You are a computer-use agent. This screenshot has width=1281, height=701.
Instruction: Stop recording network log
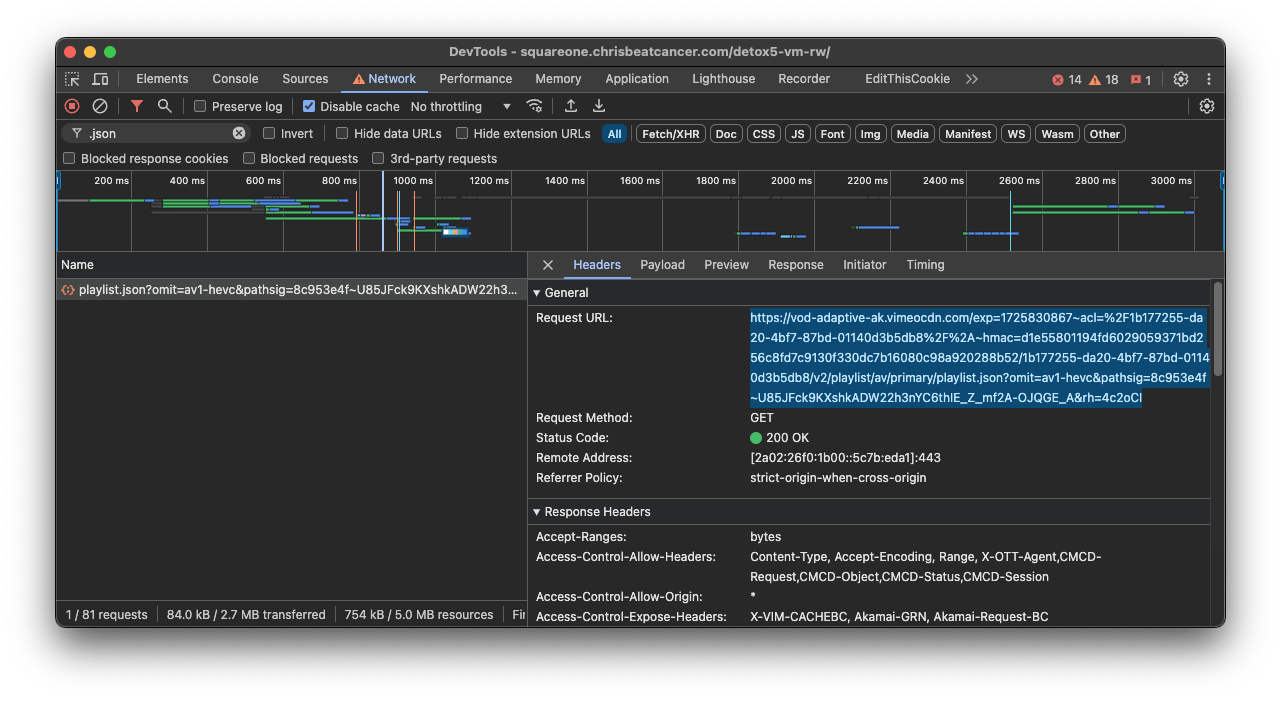pyautogui.click(x=72, y=106)
